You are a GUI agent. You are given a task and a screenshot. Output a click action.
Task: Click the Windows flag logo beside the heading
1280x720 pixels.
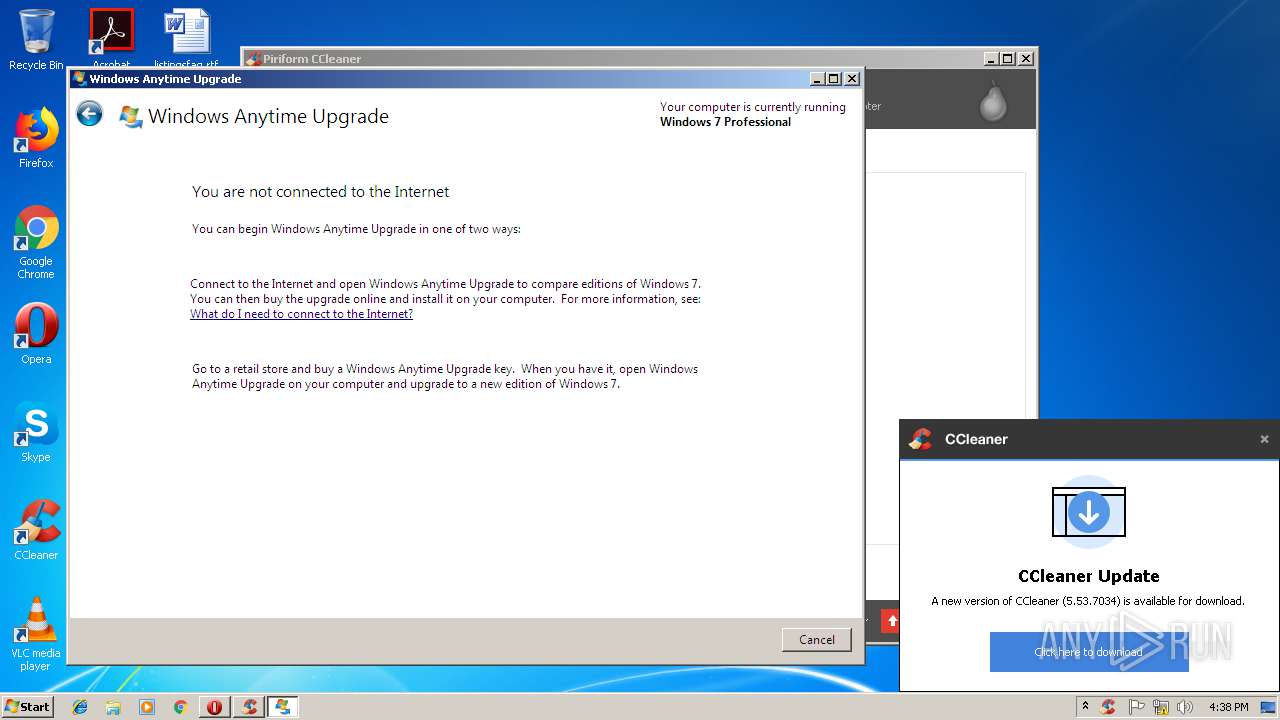click(130, 116)
